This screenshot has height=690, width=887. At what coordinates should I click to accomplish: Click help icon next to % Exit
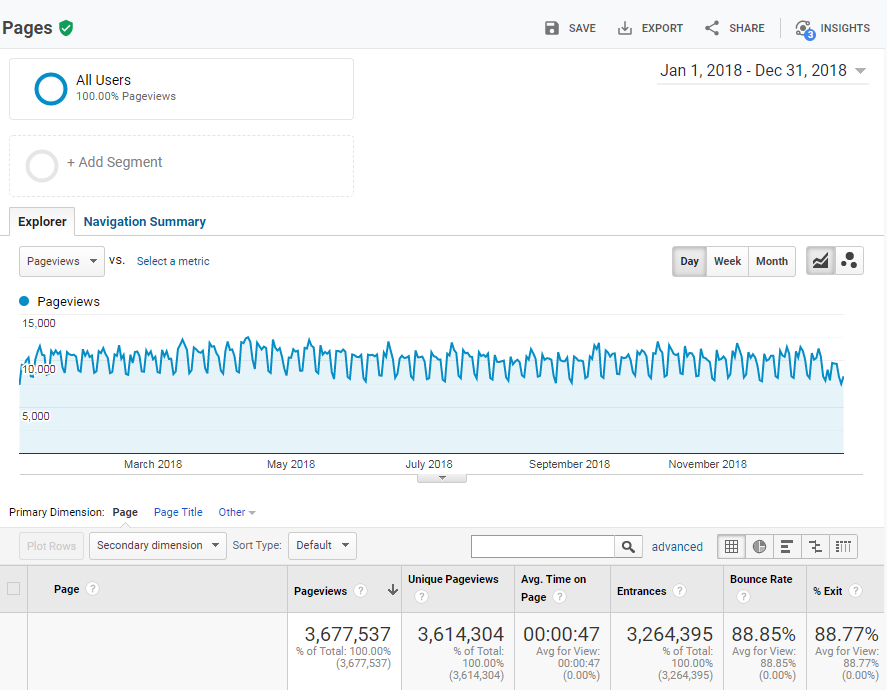tap(856, 590)
